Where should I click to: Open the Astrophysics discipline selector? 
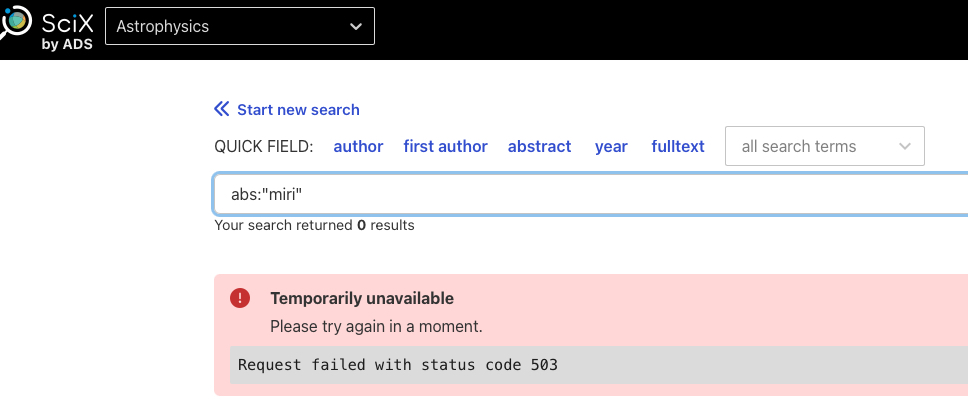pos(239,27)
